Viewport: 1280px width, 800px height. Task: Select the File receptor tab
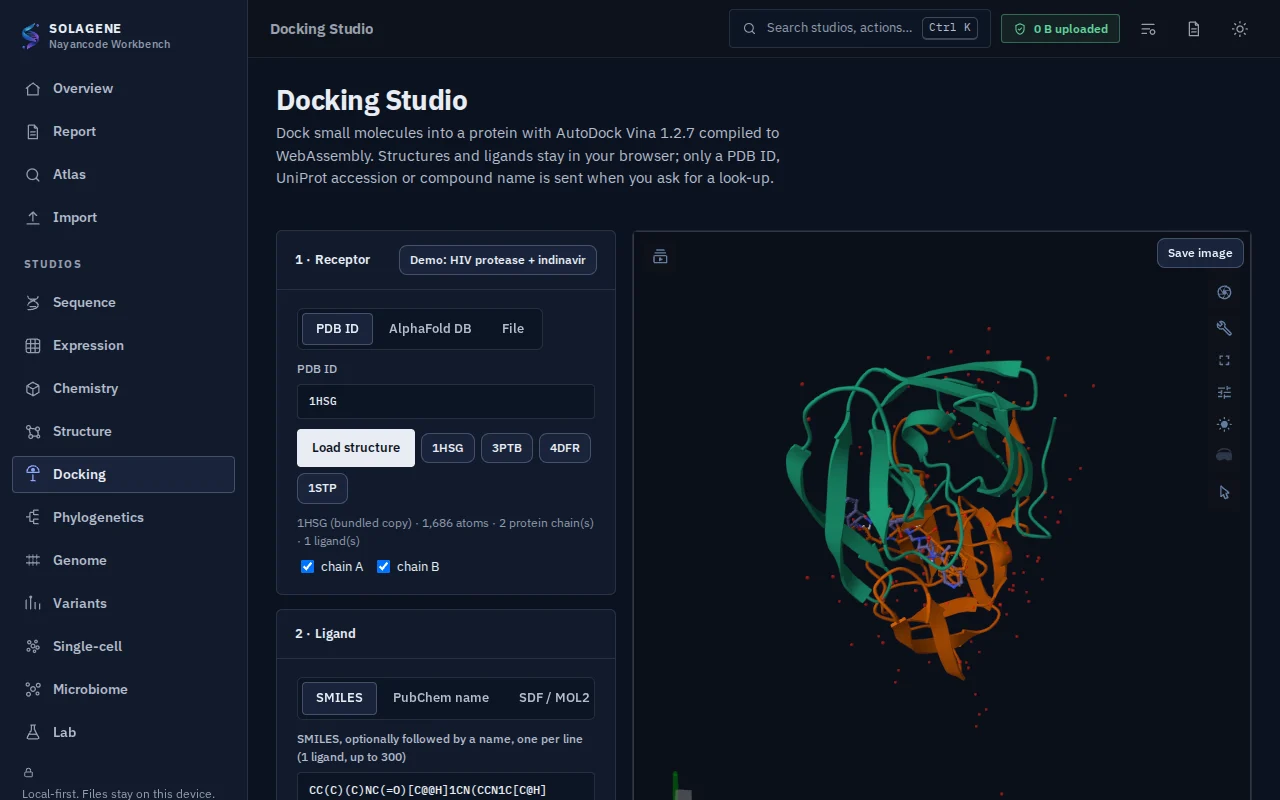pos(513,329)
